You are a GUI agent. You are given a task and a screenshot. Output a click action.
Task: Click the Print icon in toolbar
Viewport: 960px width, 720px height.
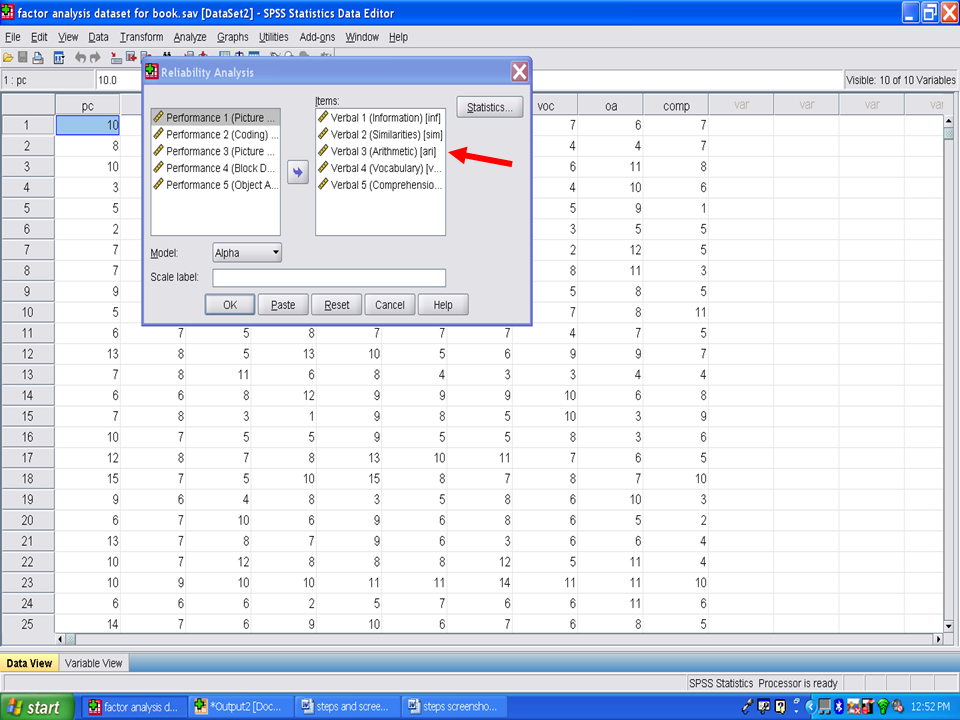click(x=38, y=58)
